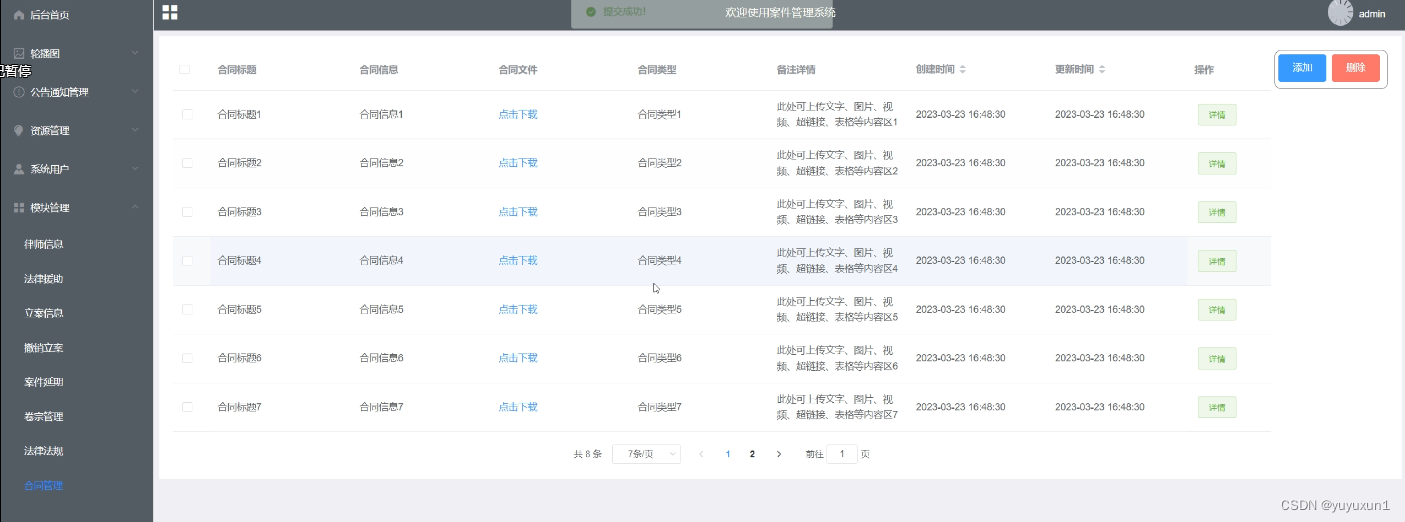
Task: Go to pagination page 2
Action: point(753,454)
